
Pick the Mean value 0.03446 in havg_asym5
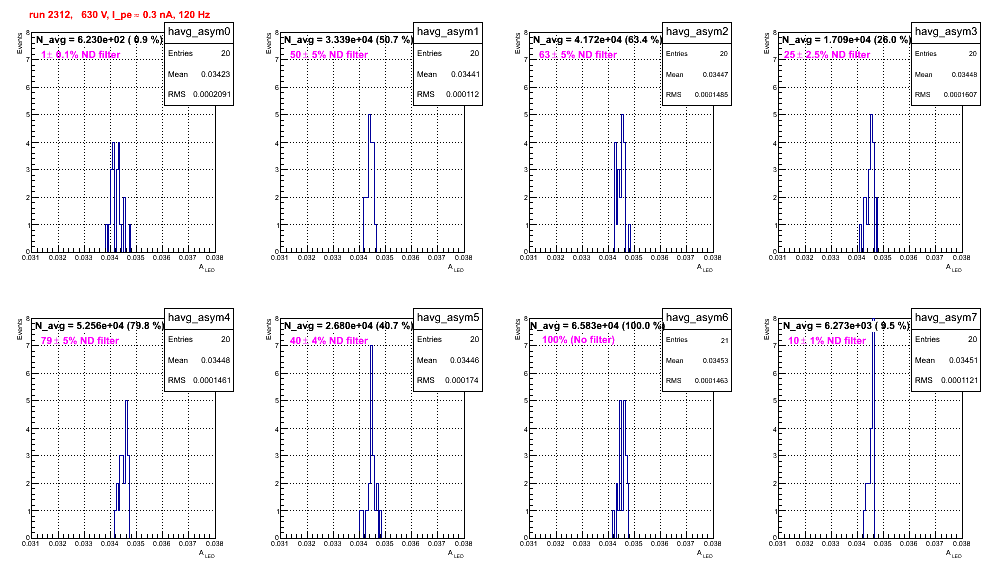point(465,360)
